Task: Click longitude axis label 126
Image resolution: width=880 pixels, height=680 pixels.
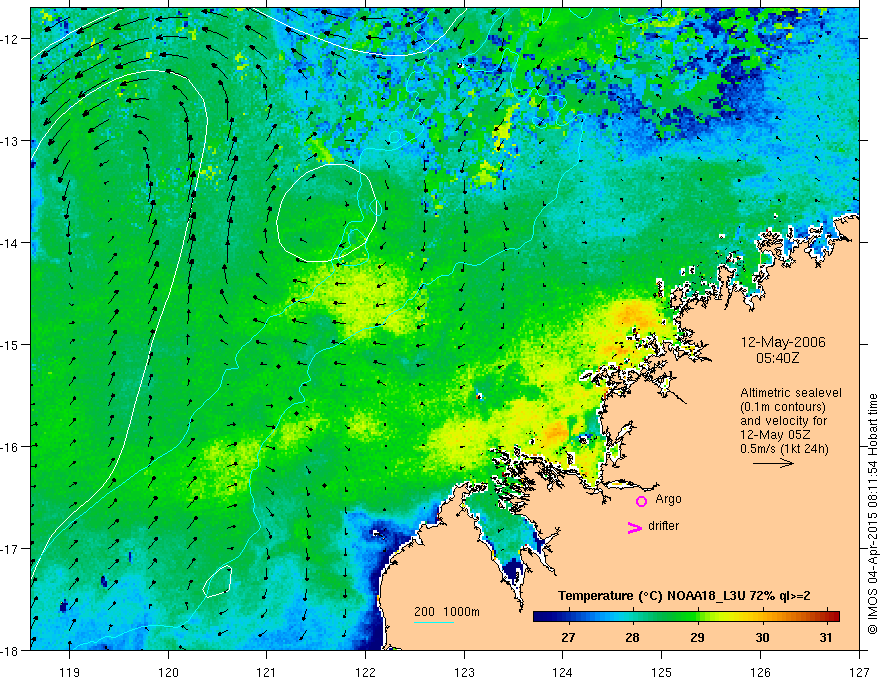Action: [760, 672]
